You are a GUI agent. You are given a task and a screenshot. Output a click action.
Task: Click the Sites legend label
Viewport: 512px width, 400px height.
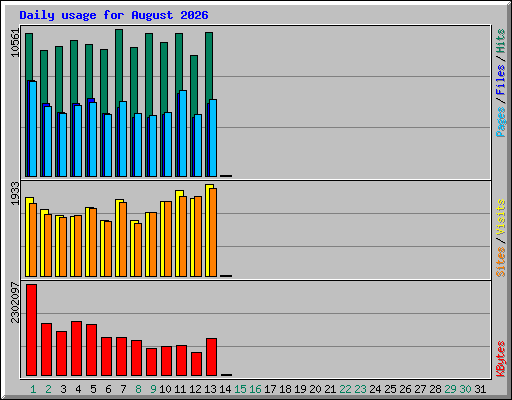click(501, 262)
